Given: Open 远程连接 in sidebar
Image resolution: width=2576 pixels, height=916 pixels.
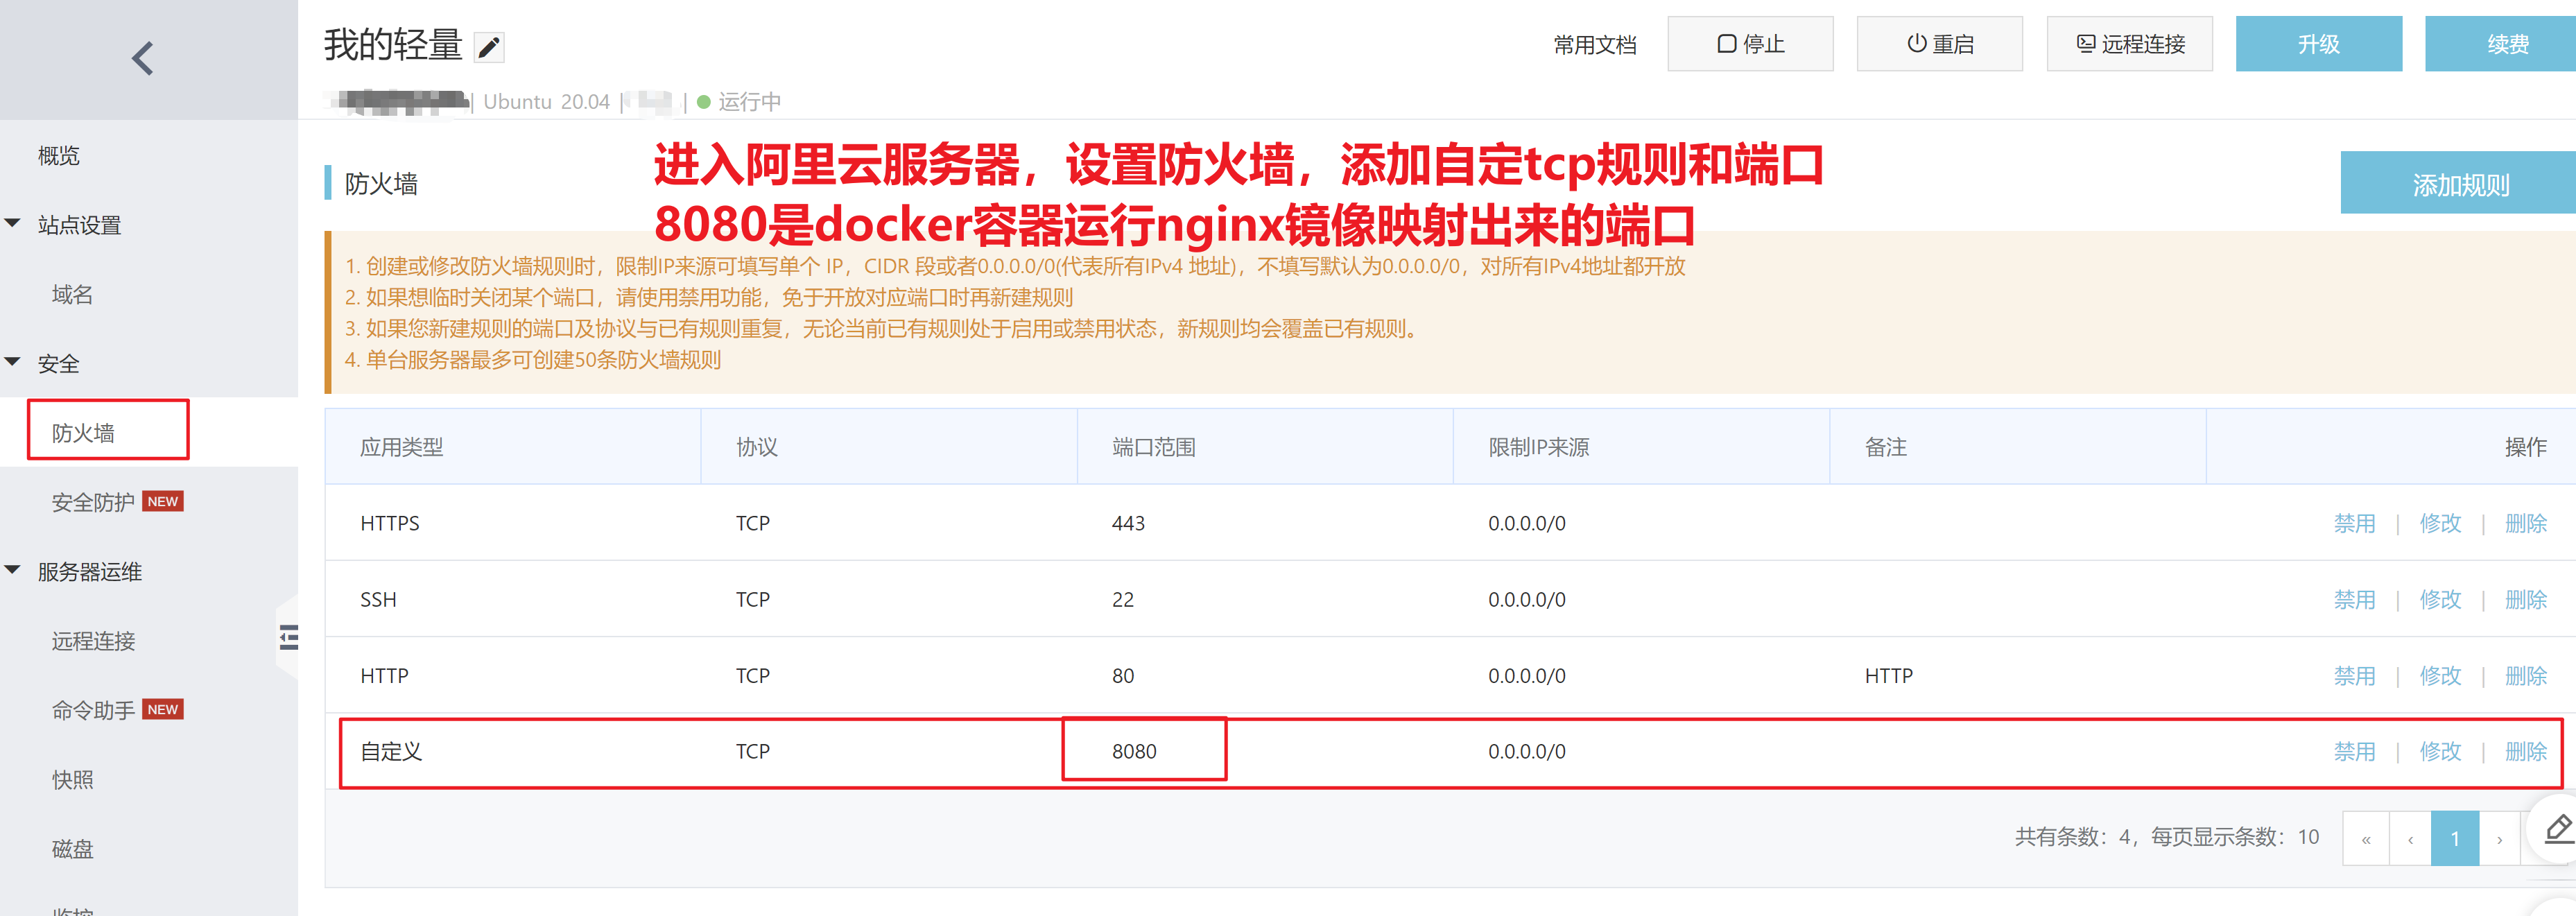Looking at the screenshot, I should coord(93,641).
